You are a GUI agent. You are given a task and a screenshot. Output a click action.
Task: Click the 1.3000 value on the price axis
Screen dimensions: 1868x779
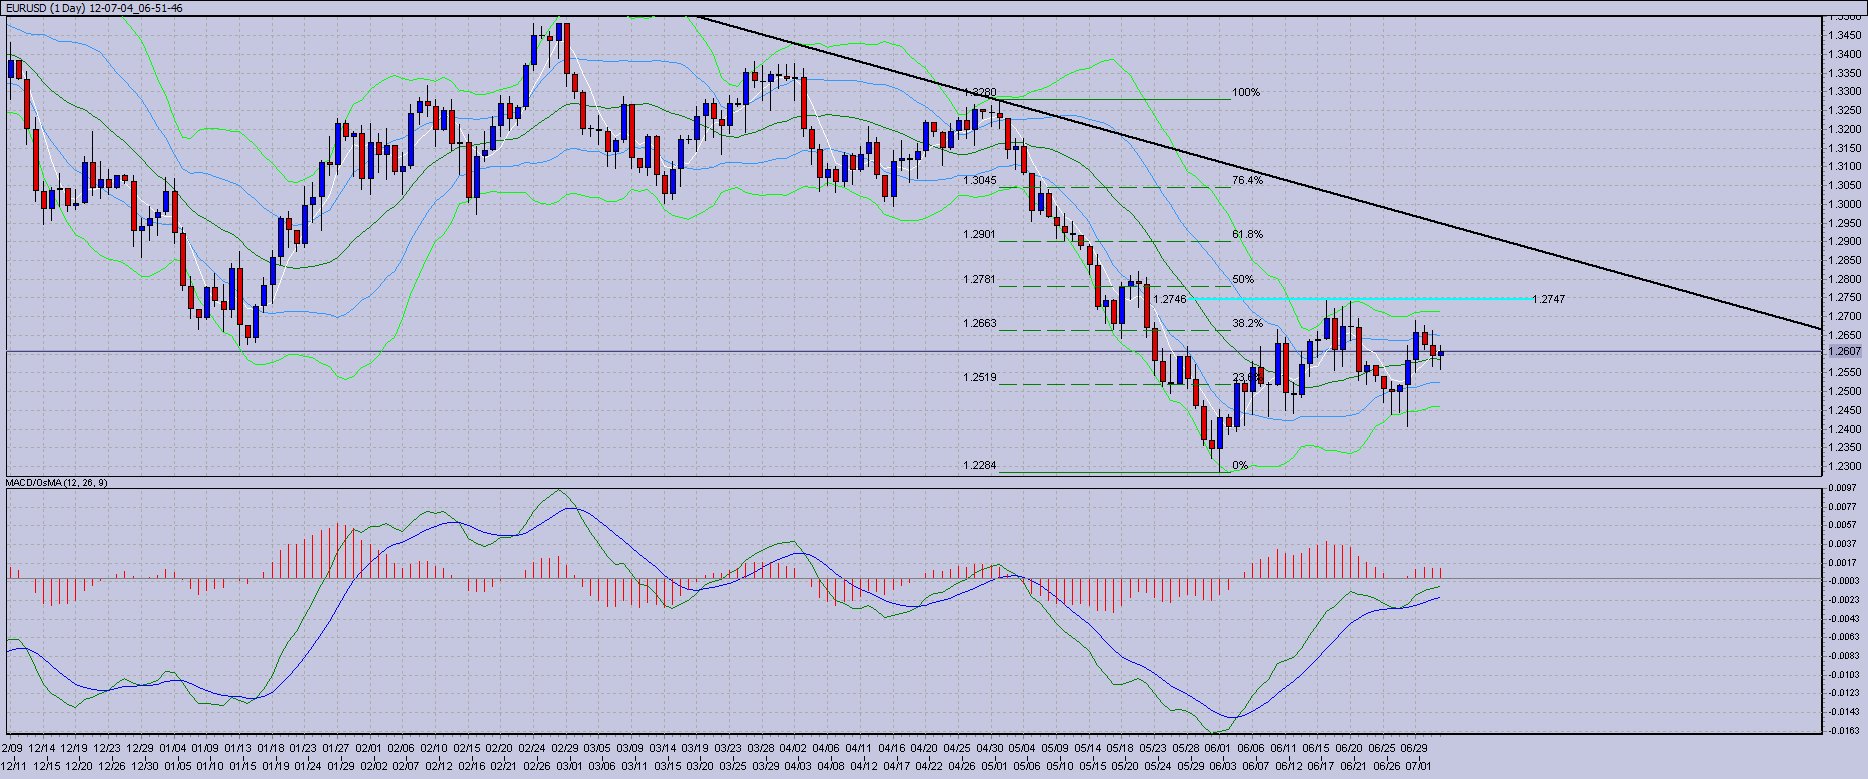1844,204
